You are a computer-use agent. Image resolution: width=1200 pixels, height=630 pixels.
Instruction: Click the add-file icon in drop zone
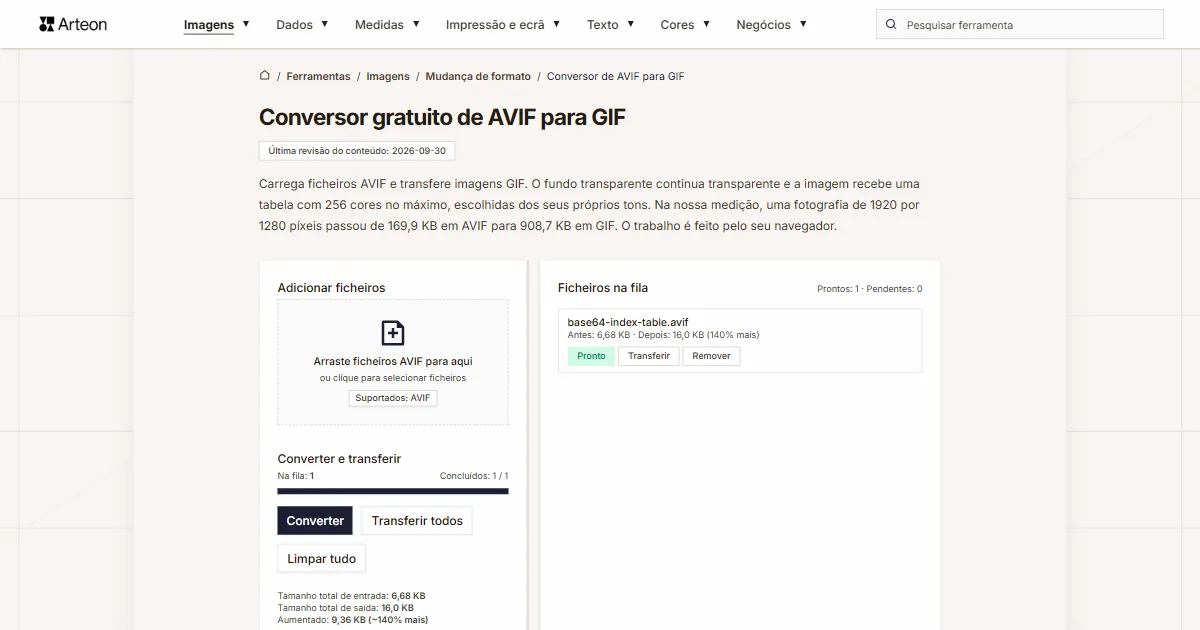tap(393, 333)
